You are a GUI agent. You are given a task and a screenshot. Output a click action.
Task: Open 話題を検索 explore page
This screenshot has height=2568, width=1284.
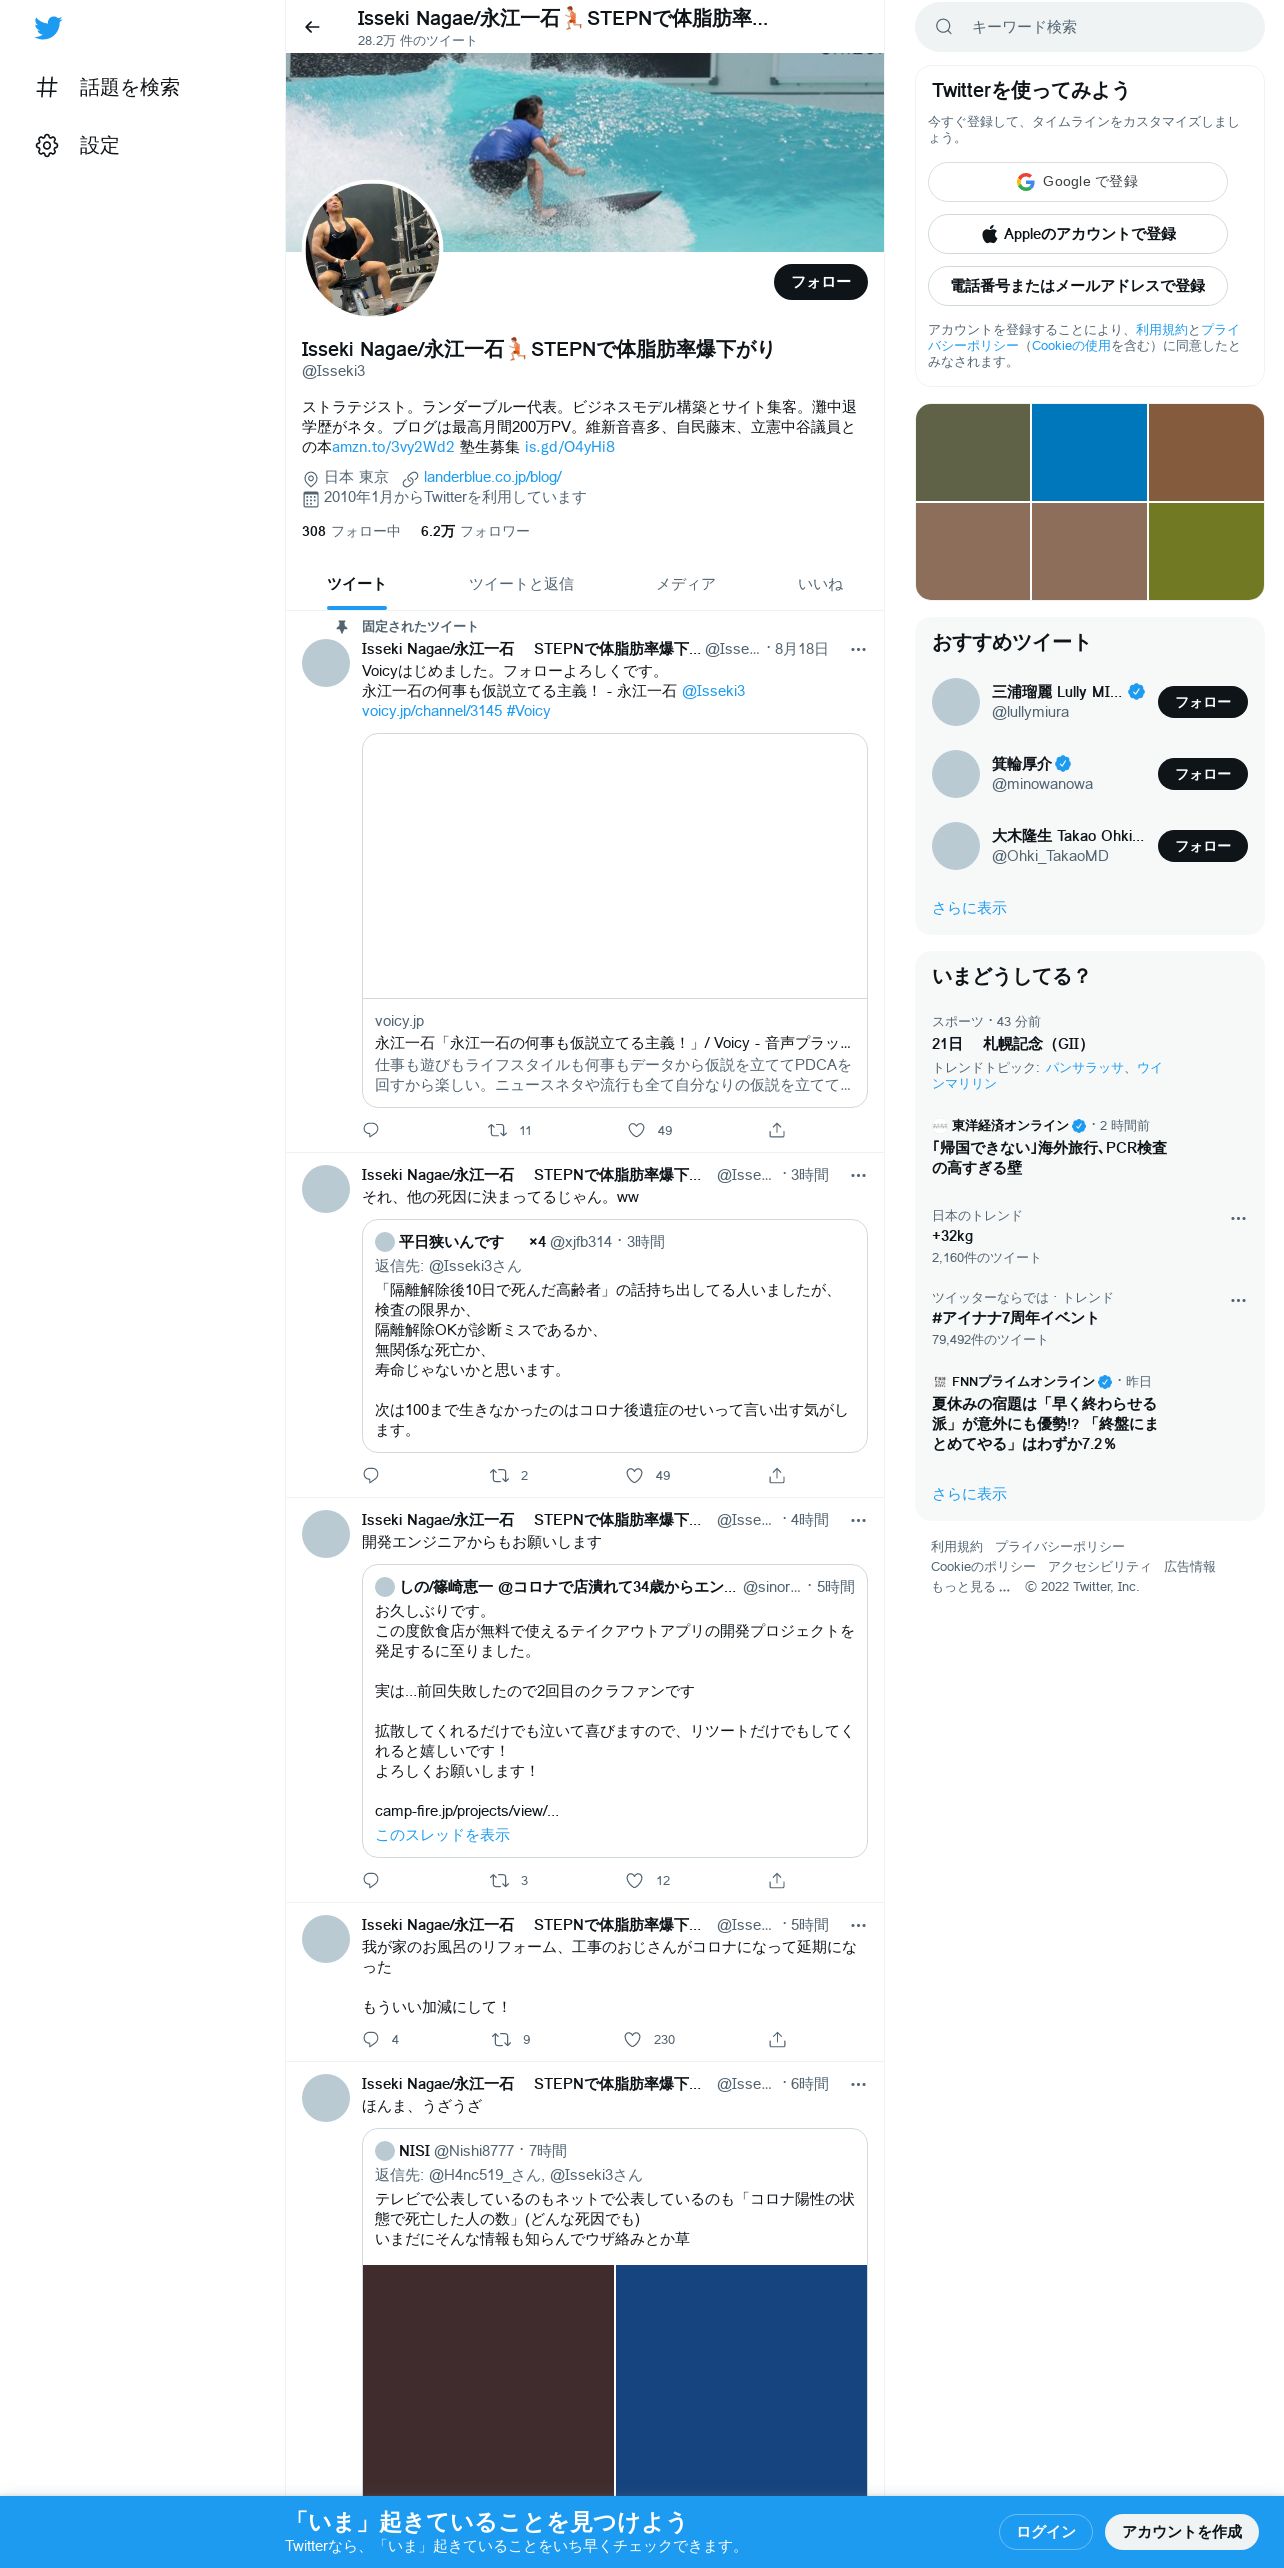click(x=108, y=87)
